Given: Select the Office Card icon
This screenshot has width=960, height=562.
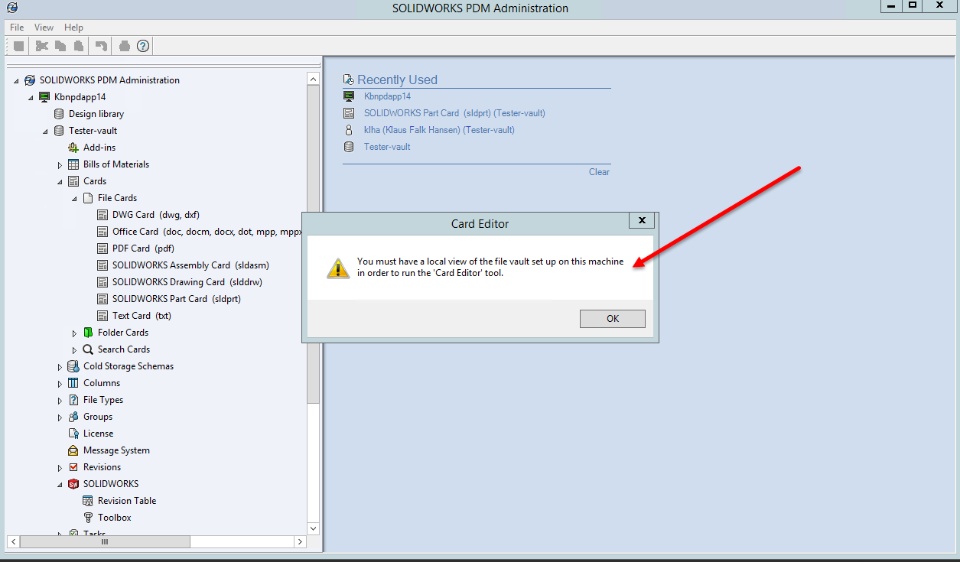Looking at the screenshot, I should tap(102, 231).
